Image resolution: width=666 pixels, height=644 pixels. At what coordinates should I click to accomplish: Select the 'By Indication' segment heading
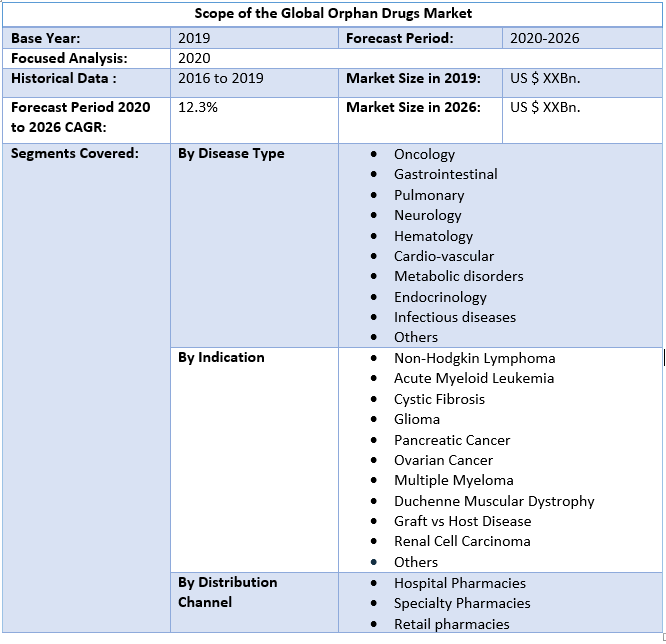coord(221,357)
